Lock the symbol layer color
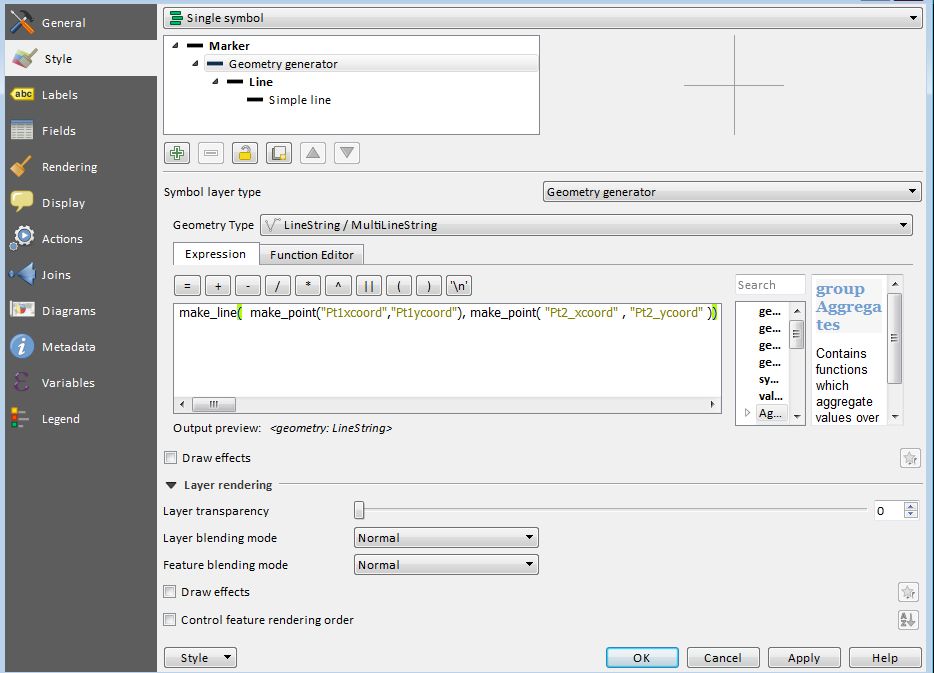Image resolution: width=934 pixels, height=673 pixels. (245, 153)
